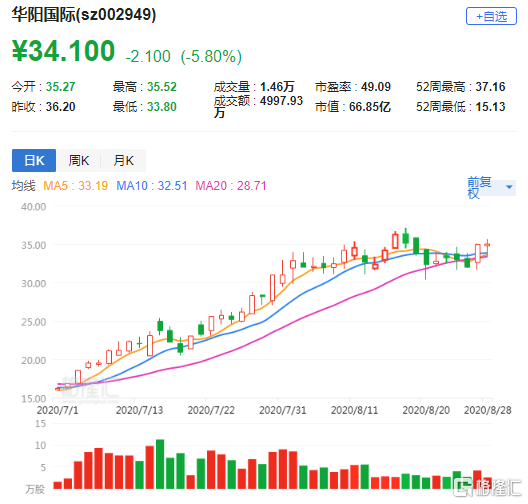Click the percentage change (-5.80%)

211,56
